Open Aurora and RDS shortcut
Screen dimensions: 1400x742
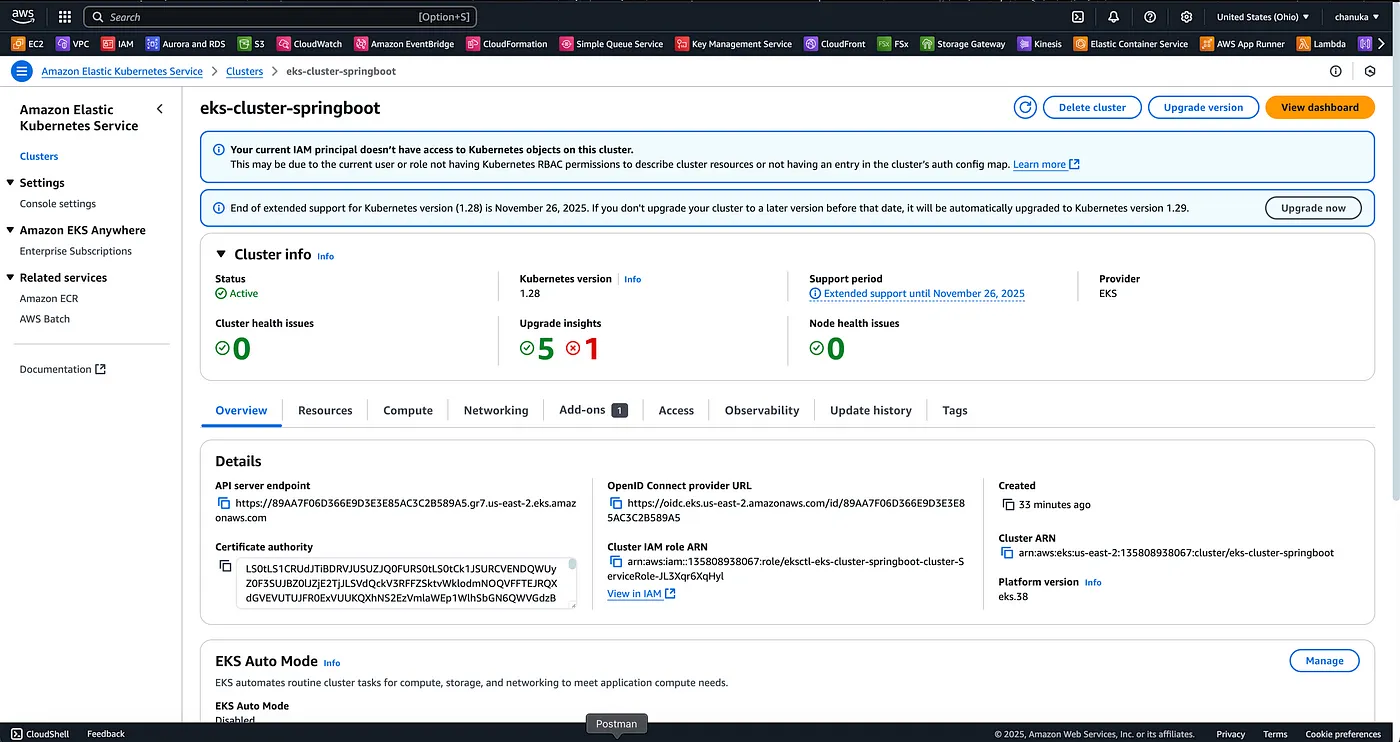pos(185,44)
